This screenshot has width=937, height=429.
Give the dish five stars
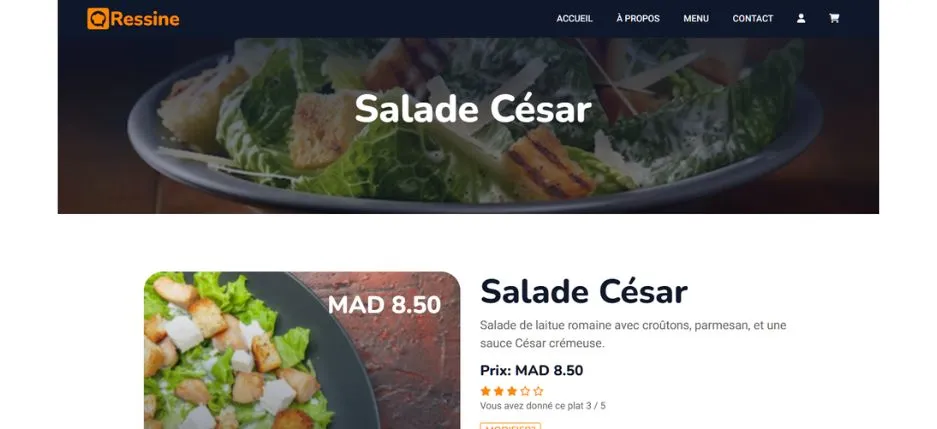coord(538,391)
